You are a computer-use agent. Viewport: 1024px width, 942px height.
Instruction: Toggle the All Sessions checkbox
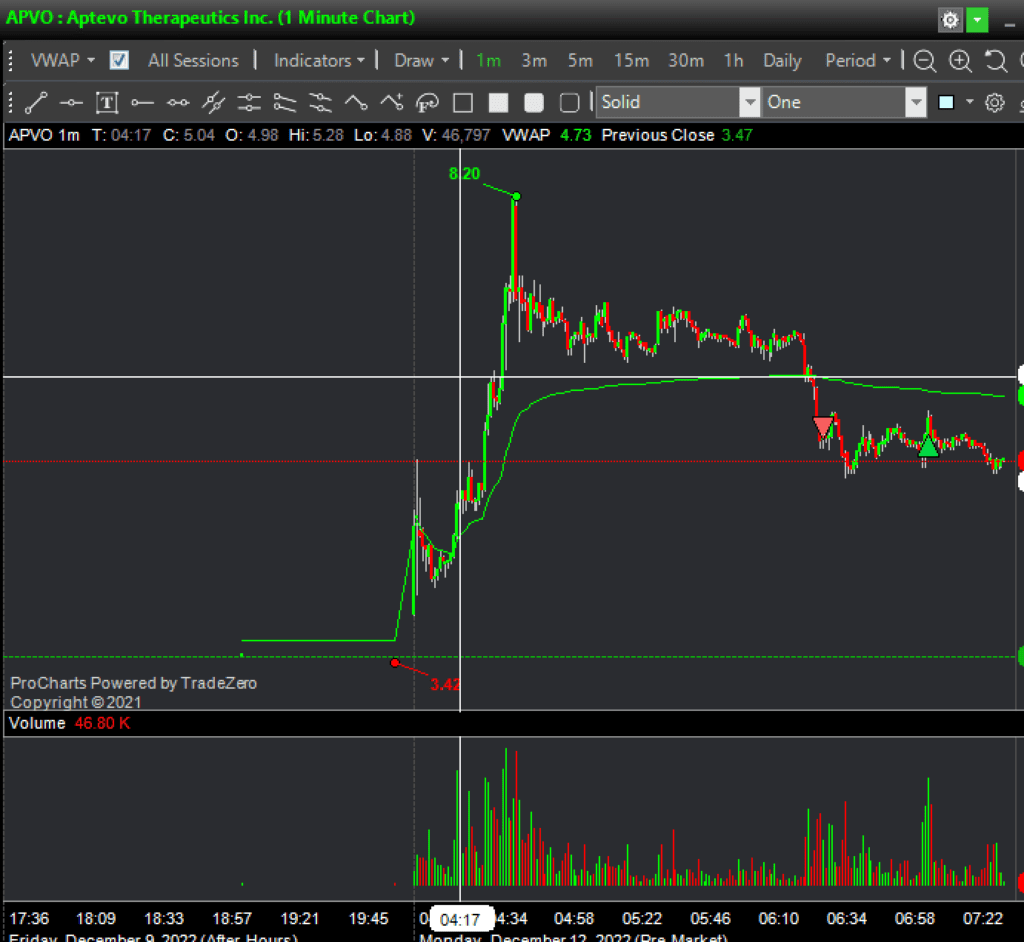(119, 60)
